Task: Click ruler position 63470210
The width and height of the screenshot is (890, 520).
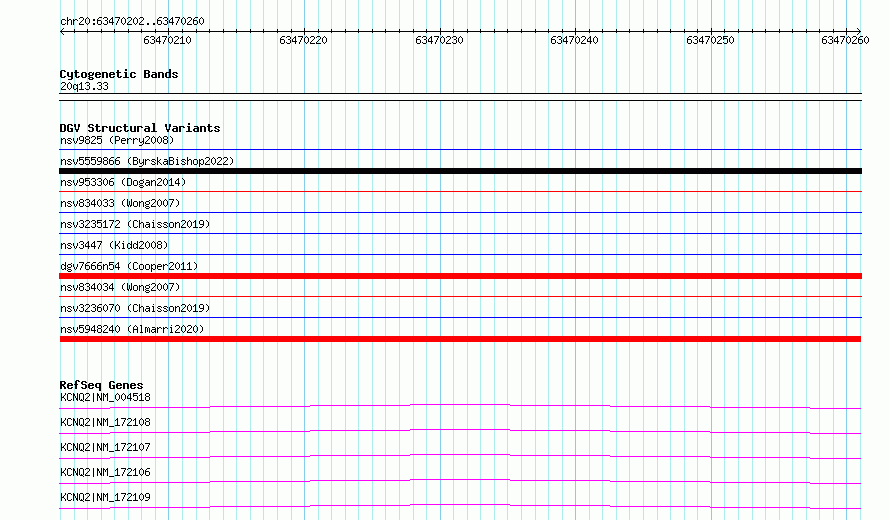Action: (x=167, y=40)
